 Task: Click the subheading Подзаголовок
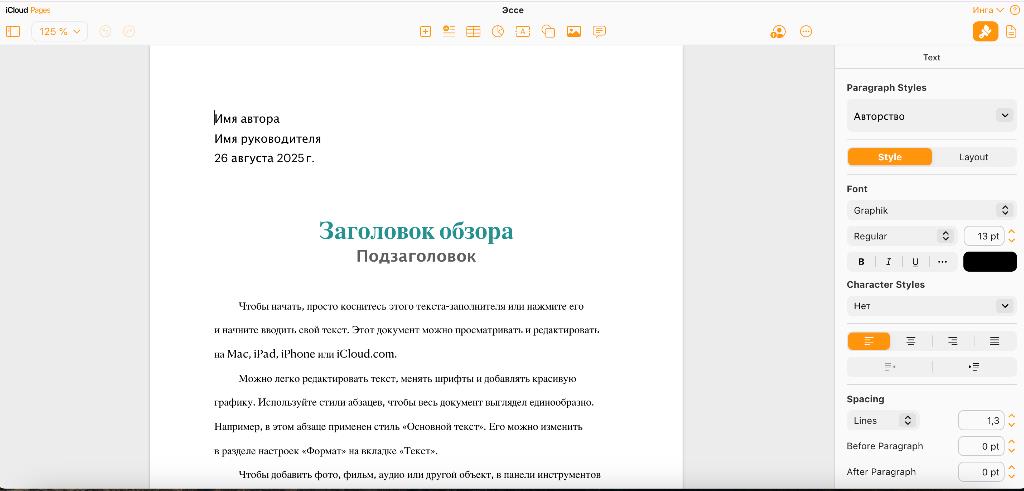(x=416, y=256)
